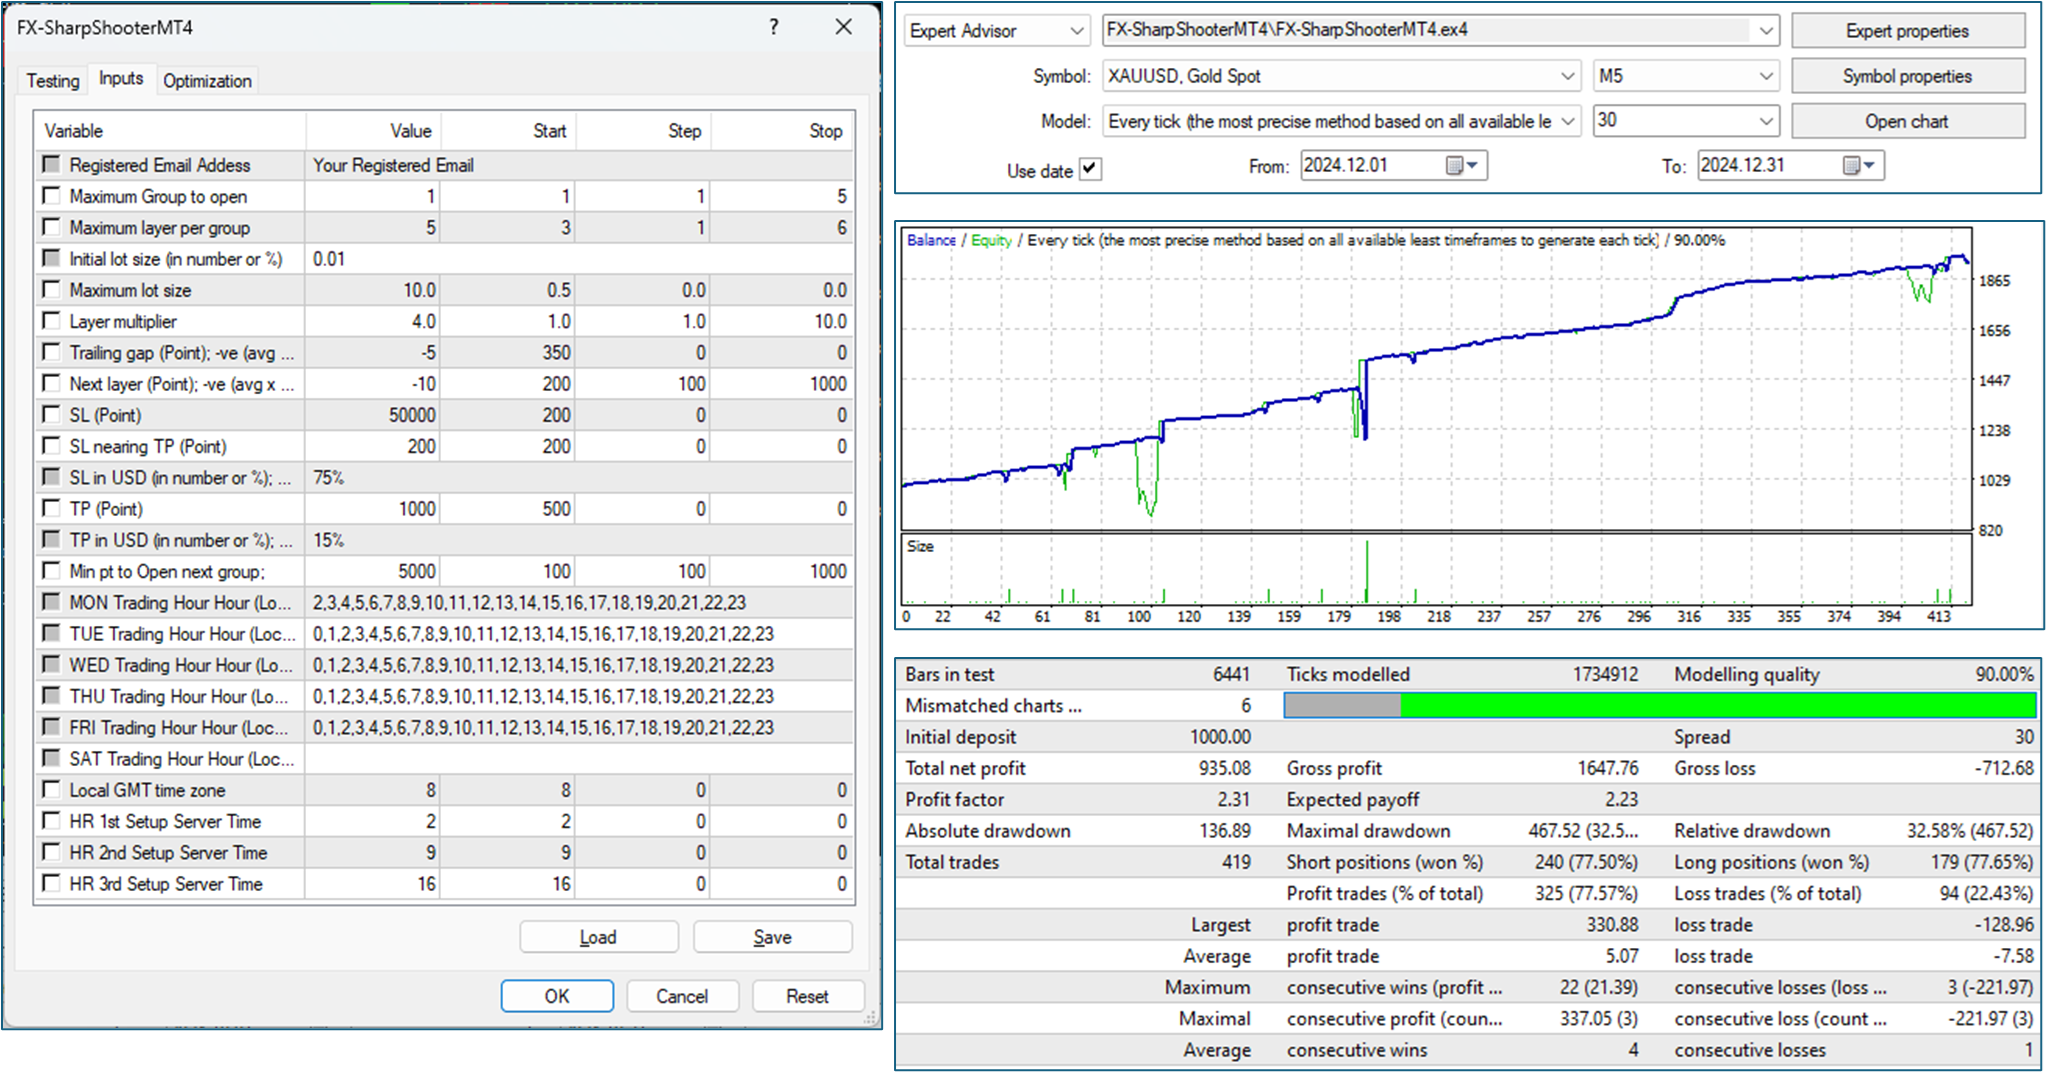Open the spread 30 dropdown
The image size is (2046, 1072).
[1765, 121]
